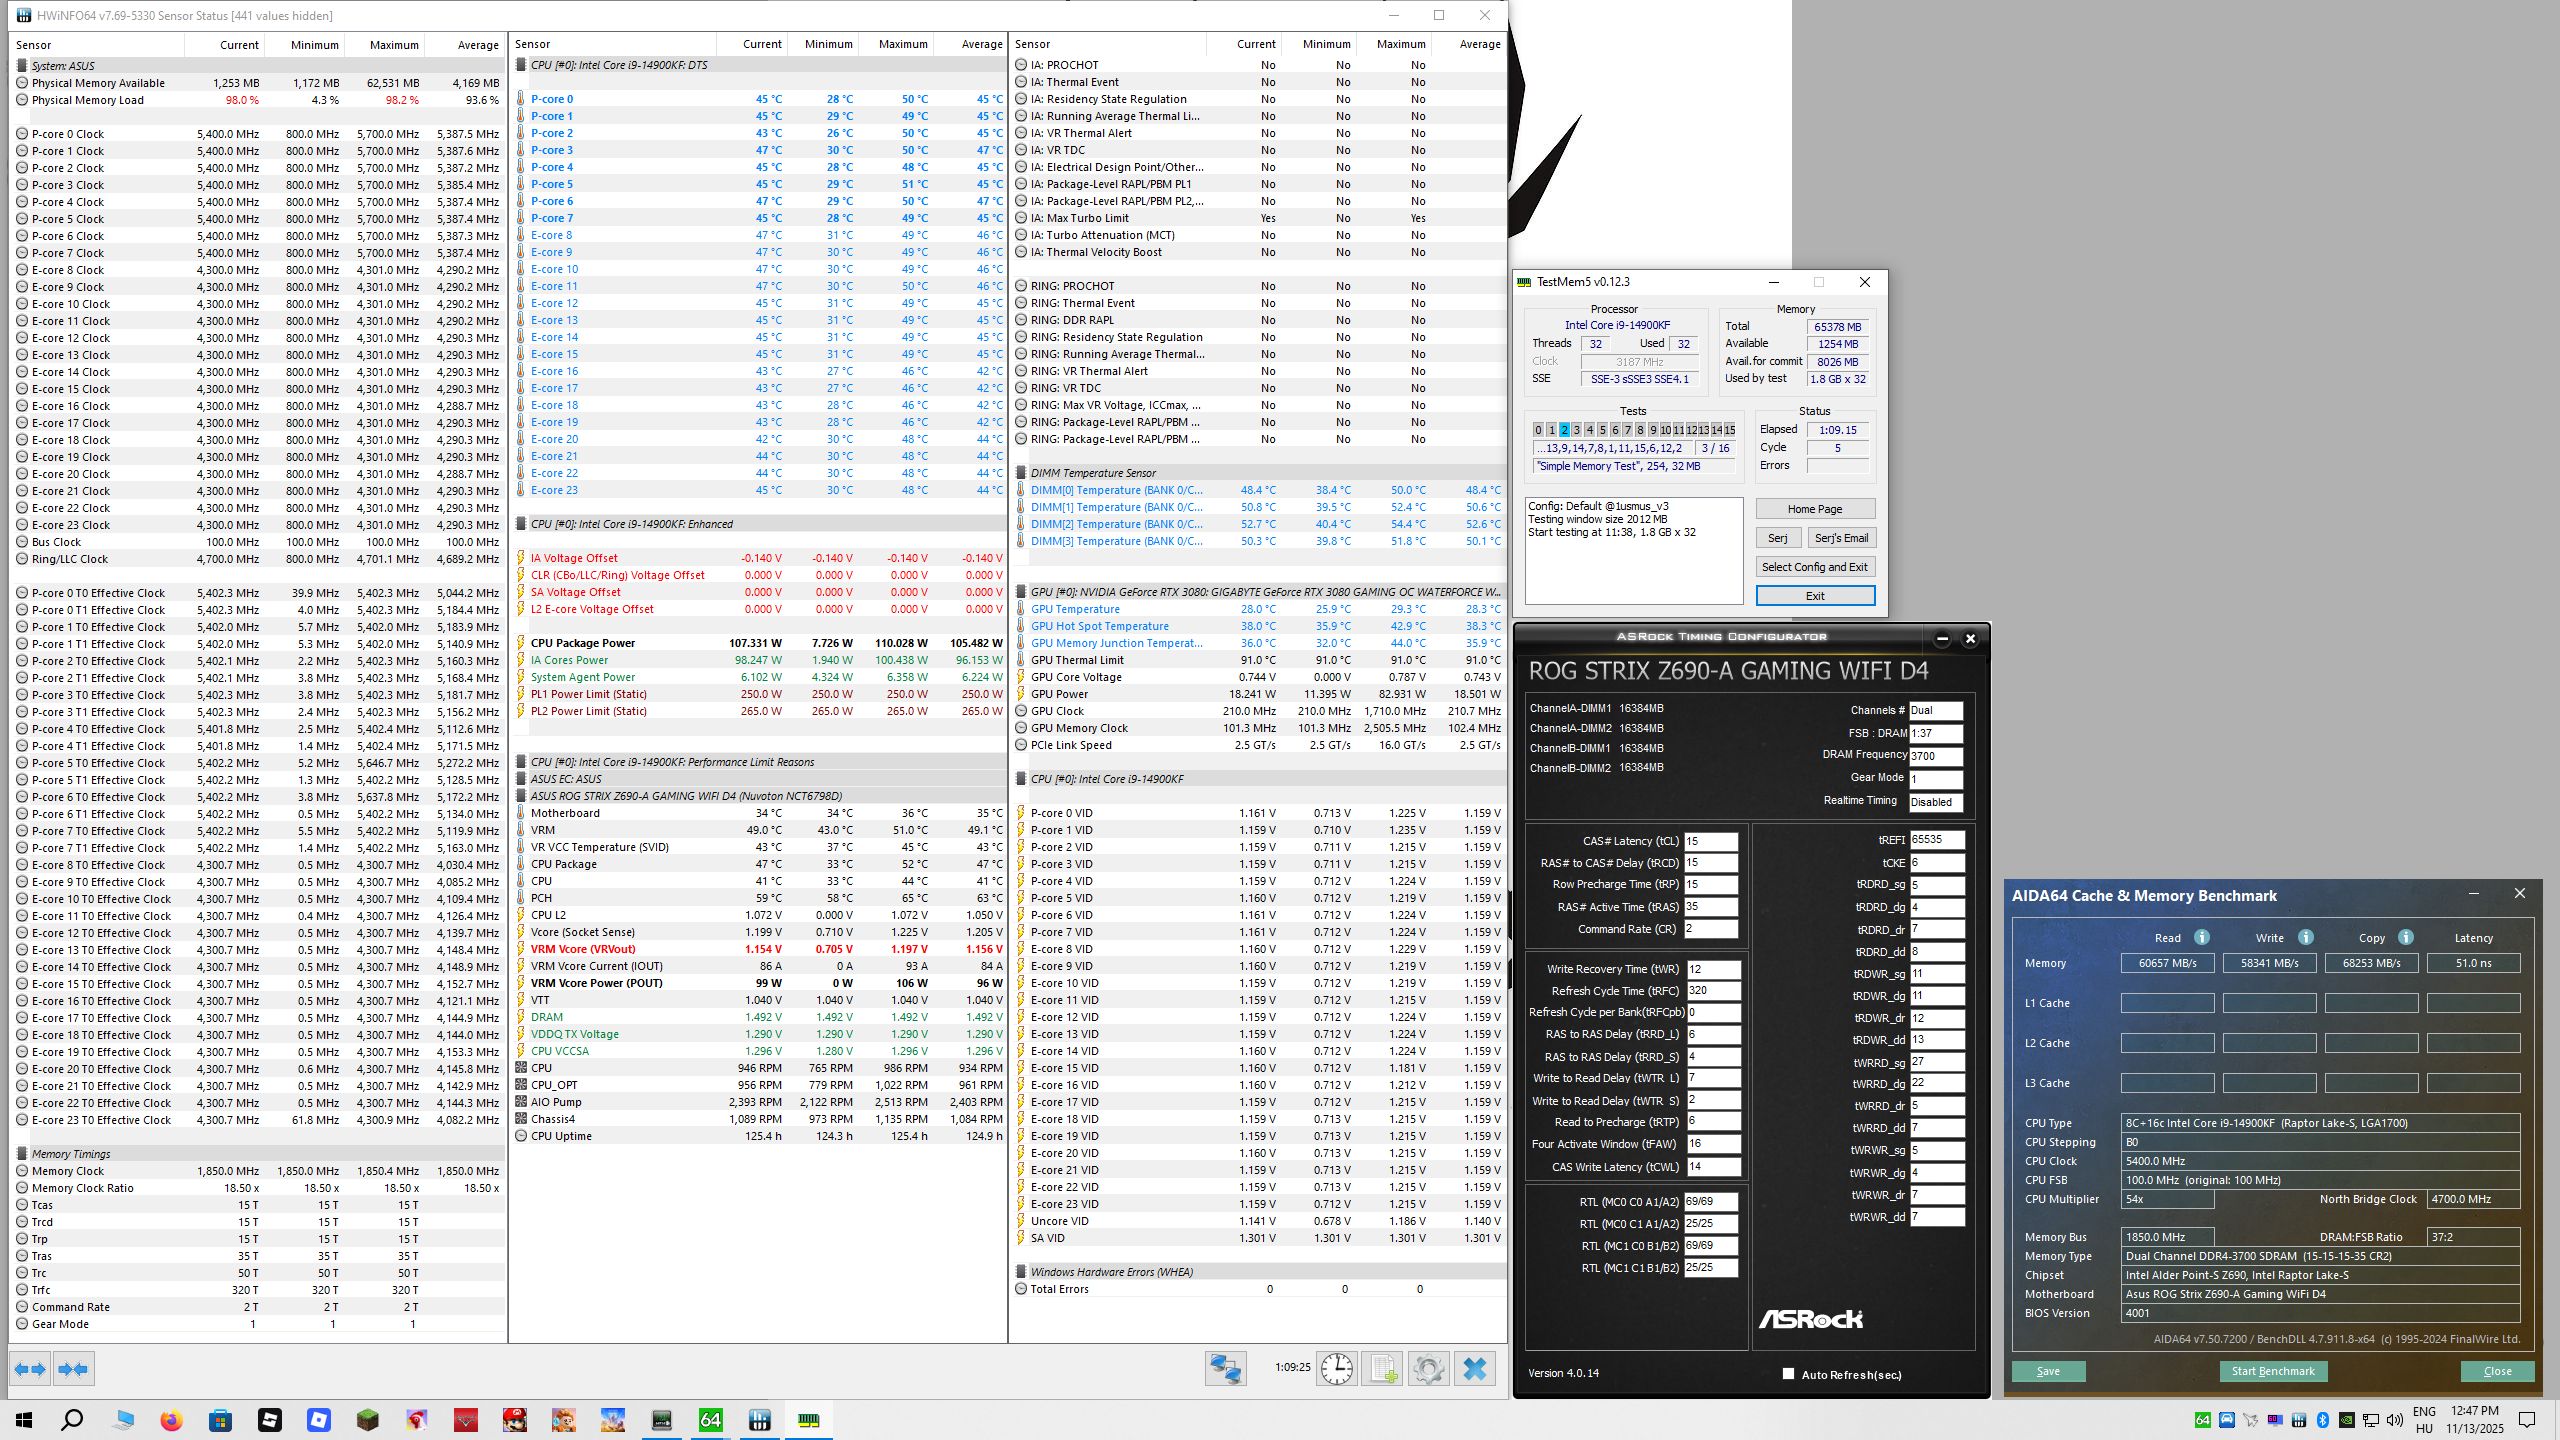Screen dimensions: 2560x1440
Task: Click the CAS# Latency (tCL) value field
Action: pos(1710,841)
